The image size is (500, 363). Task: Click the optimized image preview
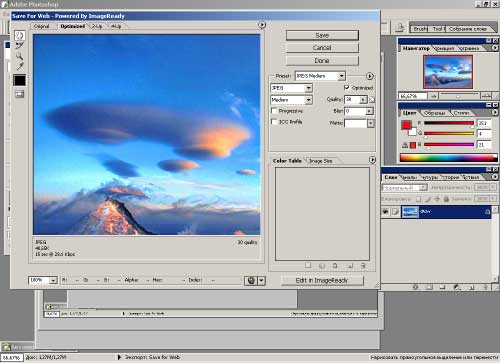tap(146, 134)
